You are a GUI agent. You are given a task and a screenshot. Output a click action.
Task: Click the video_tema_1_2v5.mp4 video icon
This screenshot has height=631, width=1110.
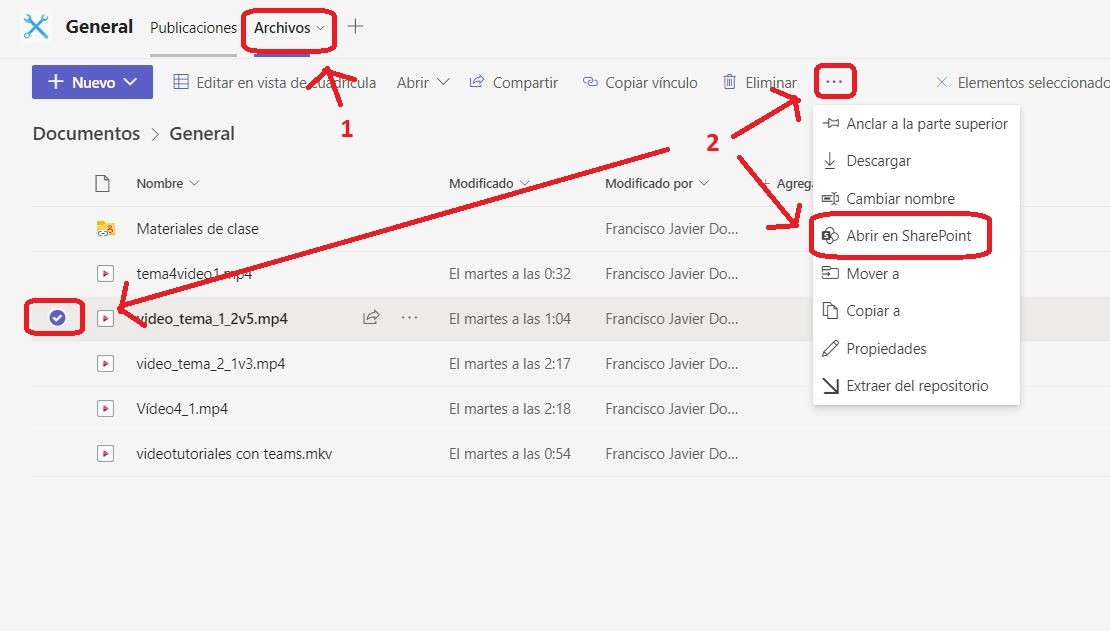point(105,319)
